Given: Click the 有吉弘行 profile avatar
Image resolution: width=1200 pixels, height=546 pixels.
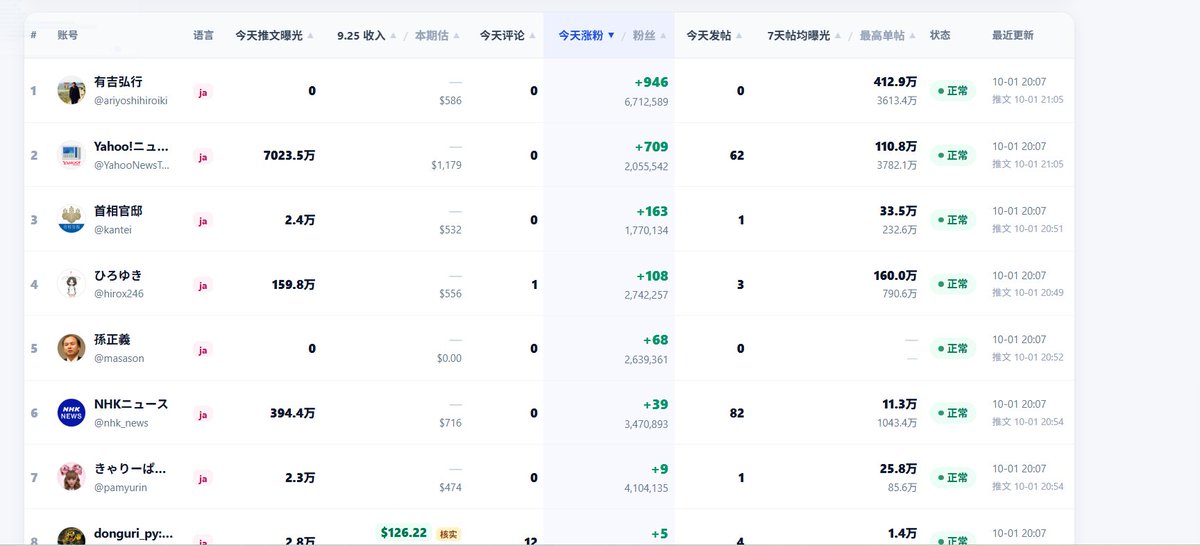Looking at the screenshot, I should 71,91.
